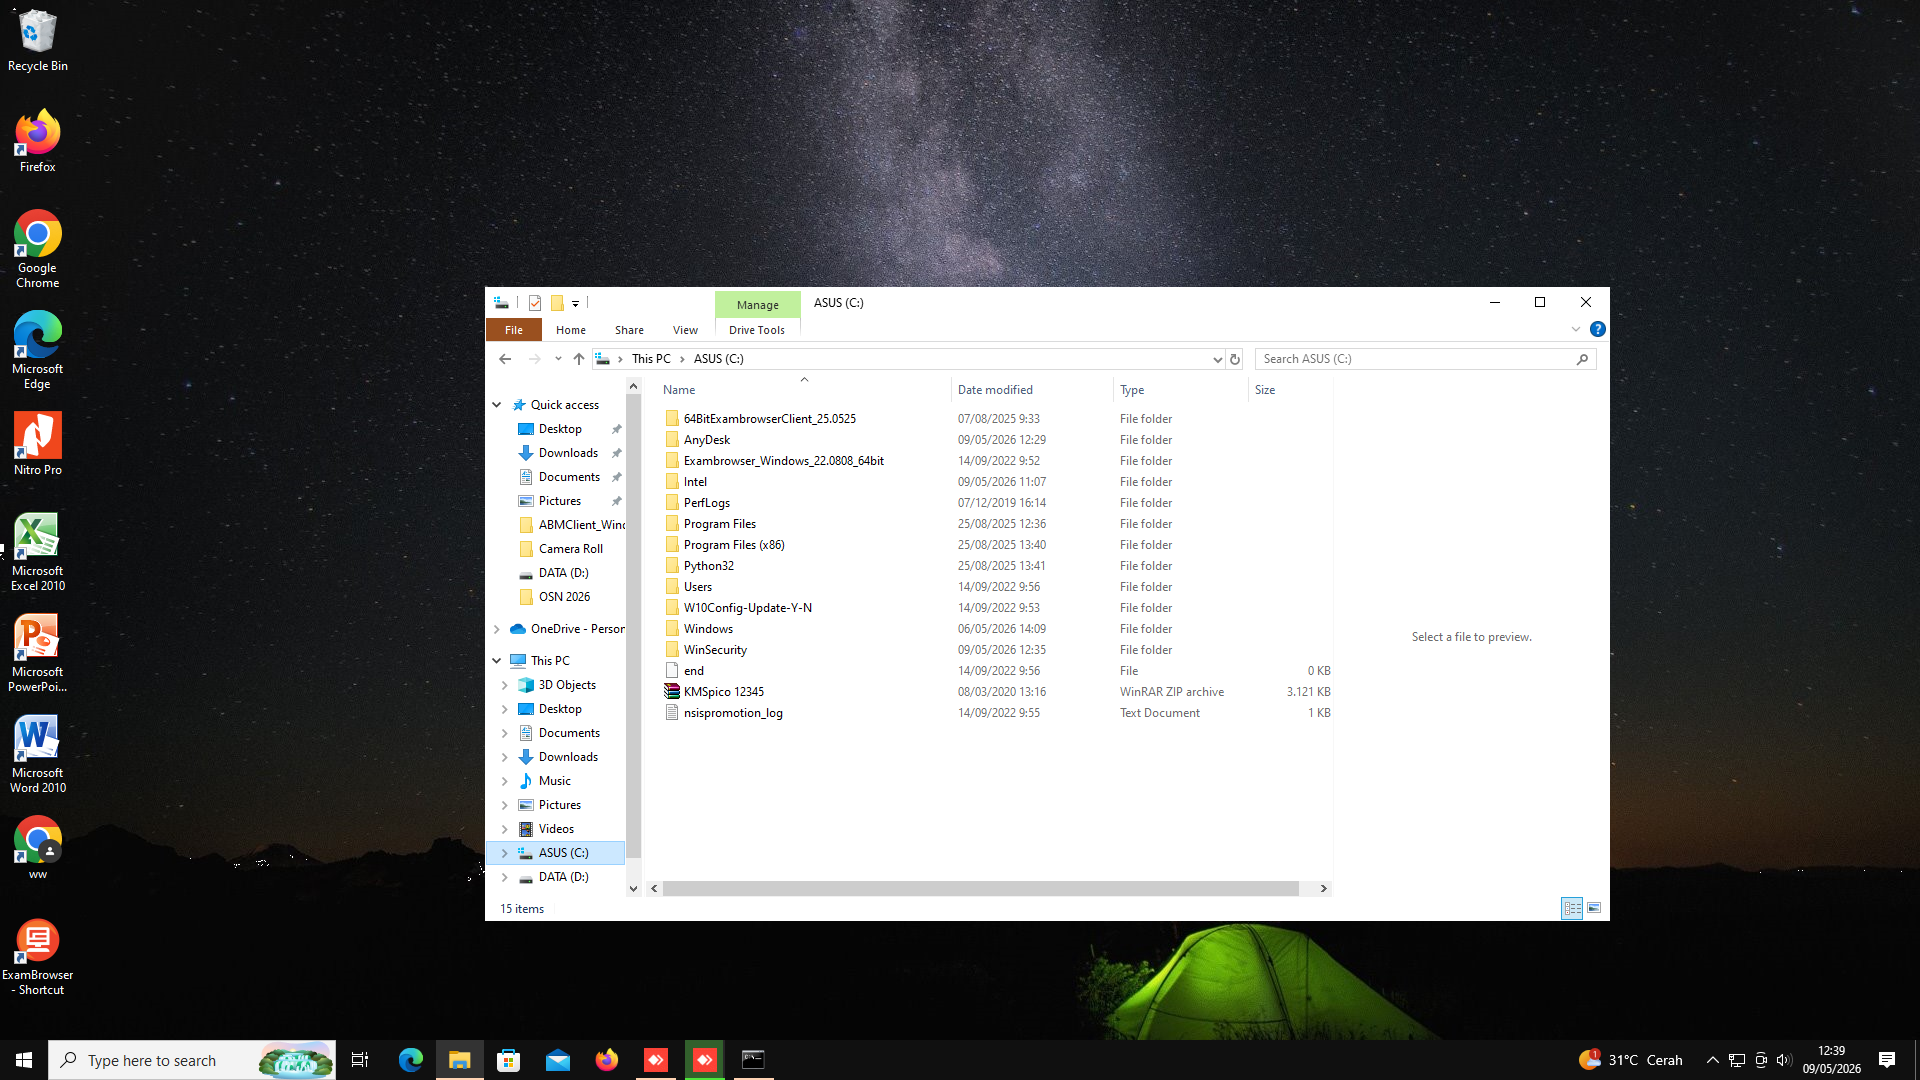
Task: Expand the 3D Objects node
Action: click(505, 685)
